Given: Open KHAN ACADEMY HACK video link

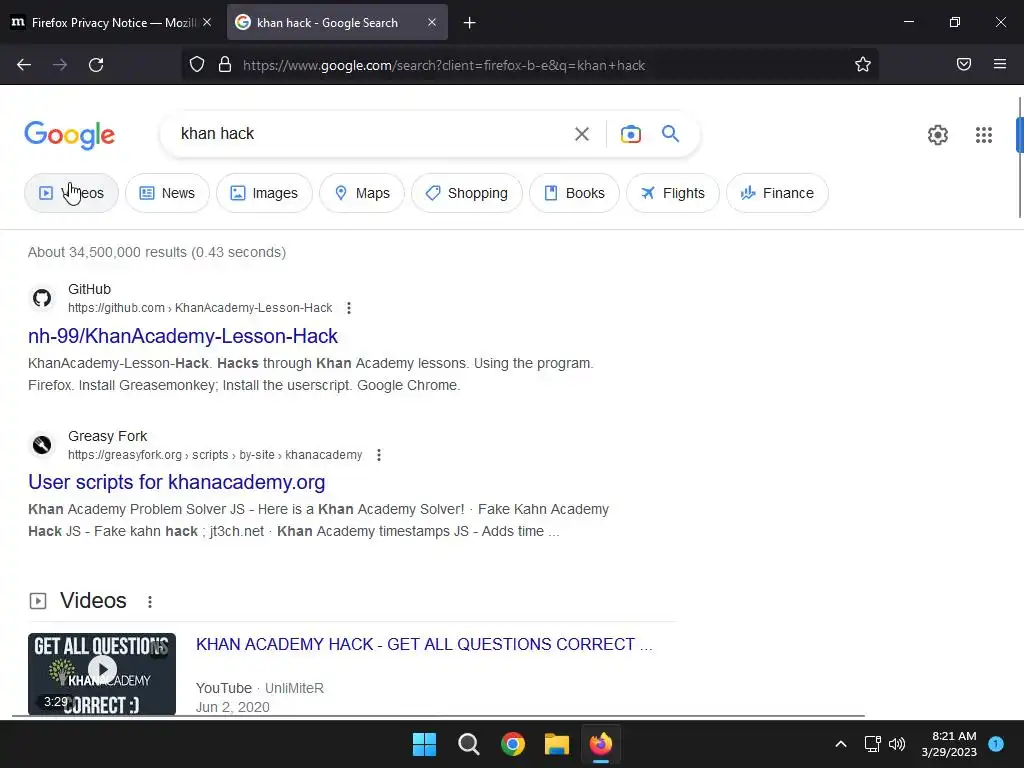Looking at the screenshot, I should point(424,644).
